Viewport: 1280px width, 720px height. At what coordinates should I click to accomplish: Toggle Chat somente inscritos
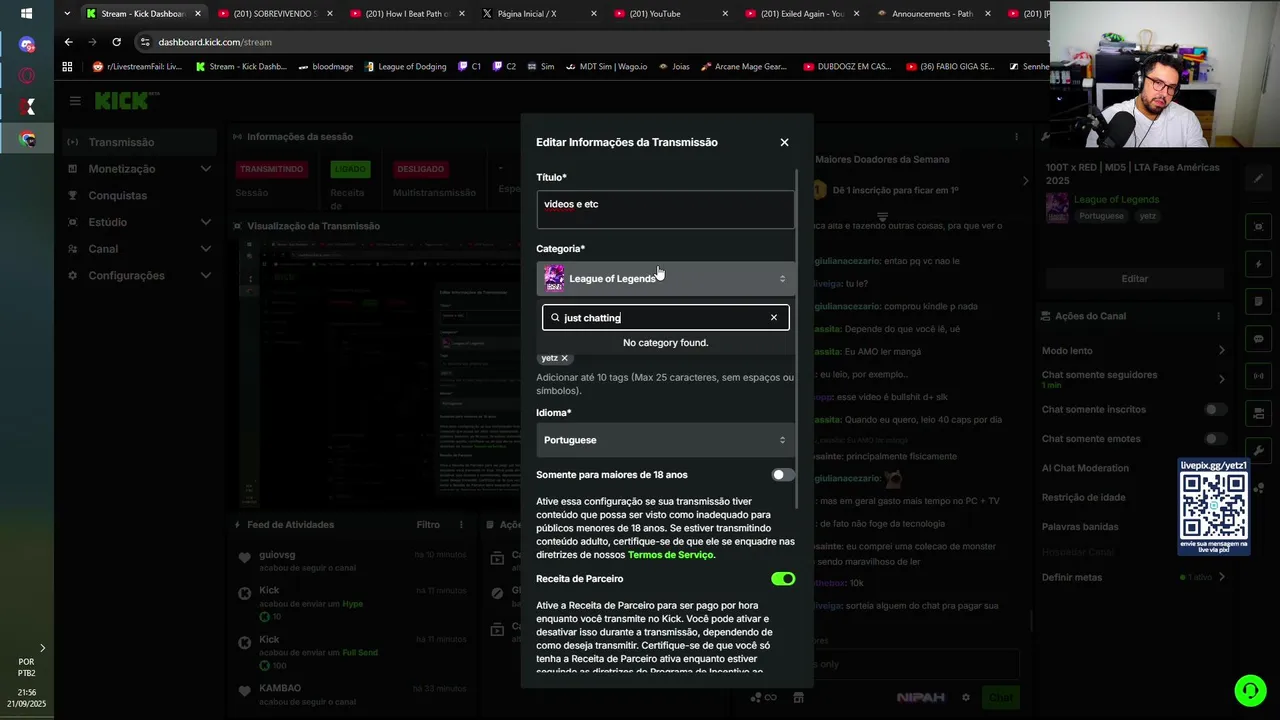pyautogui.click(x=1215, y=410)
